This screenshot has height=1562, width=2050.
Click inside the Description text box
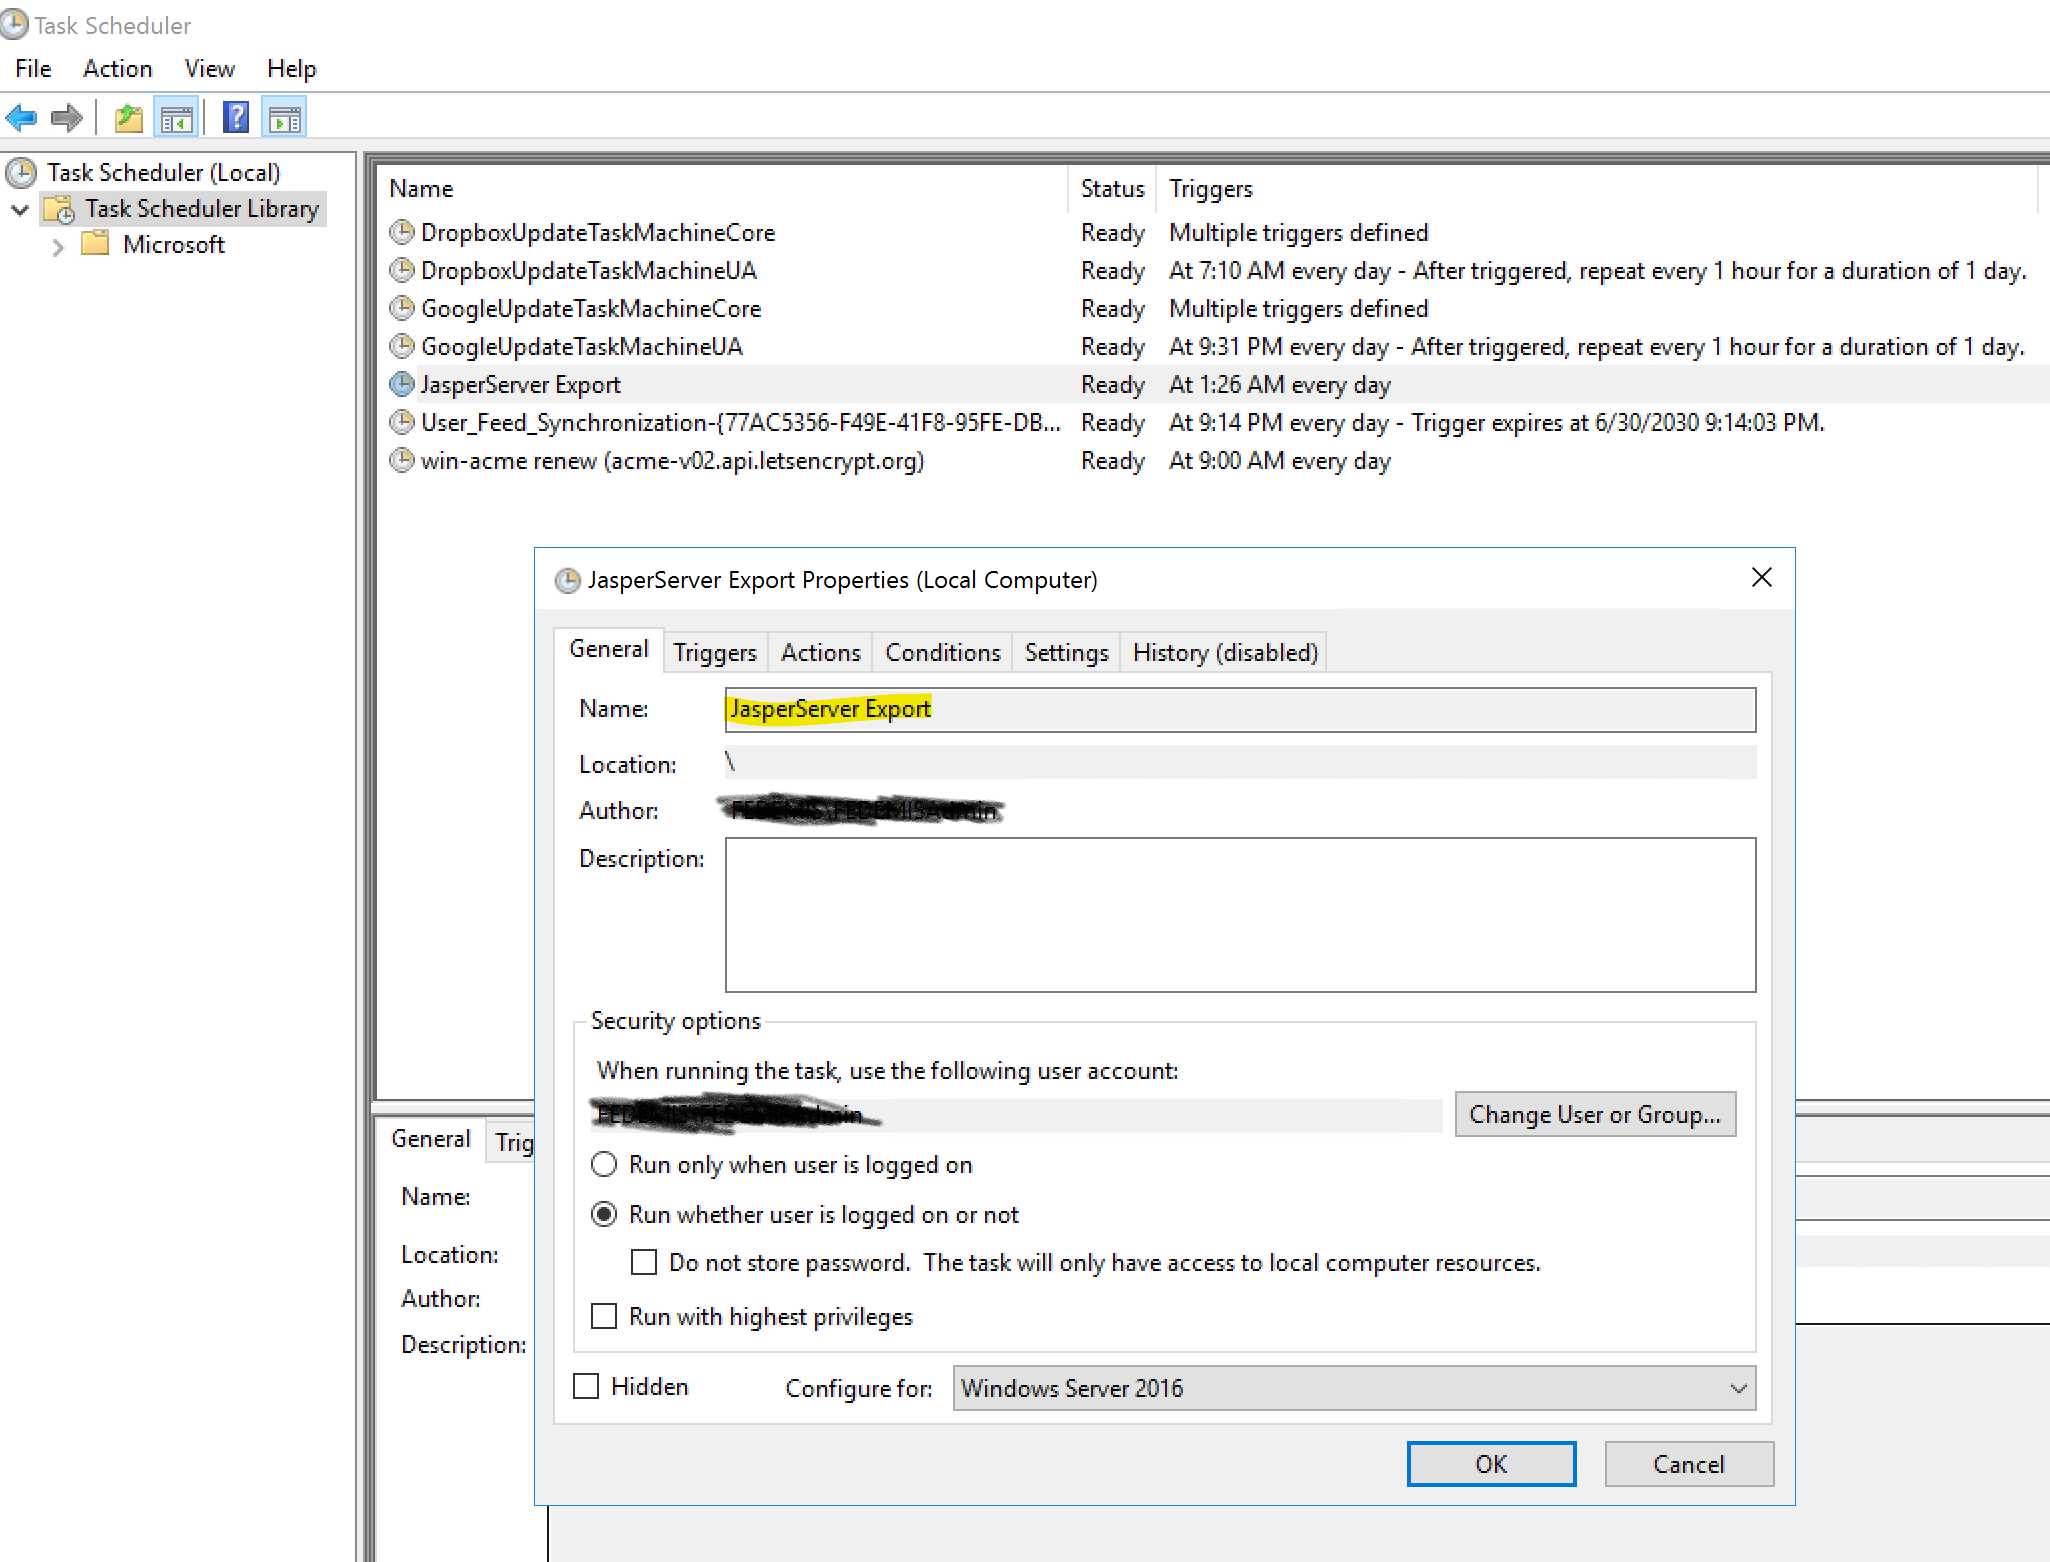[1239, 915]
